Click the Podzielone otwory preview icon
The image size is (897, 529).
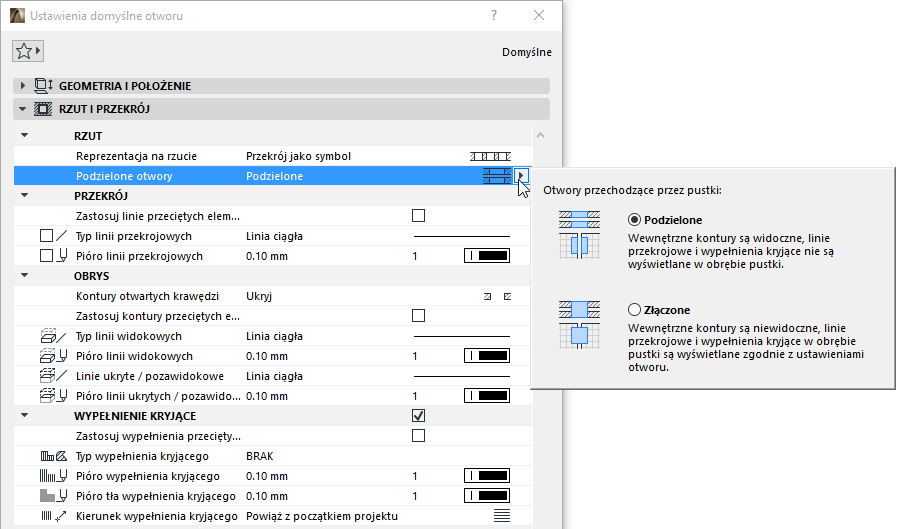497,176
